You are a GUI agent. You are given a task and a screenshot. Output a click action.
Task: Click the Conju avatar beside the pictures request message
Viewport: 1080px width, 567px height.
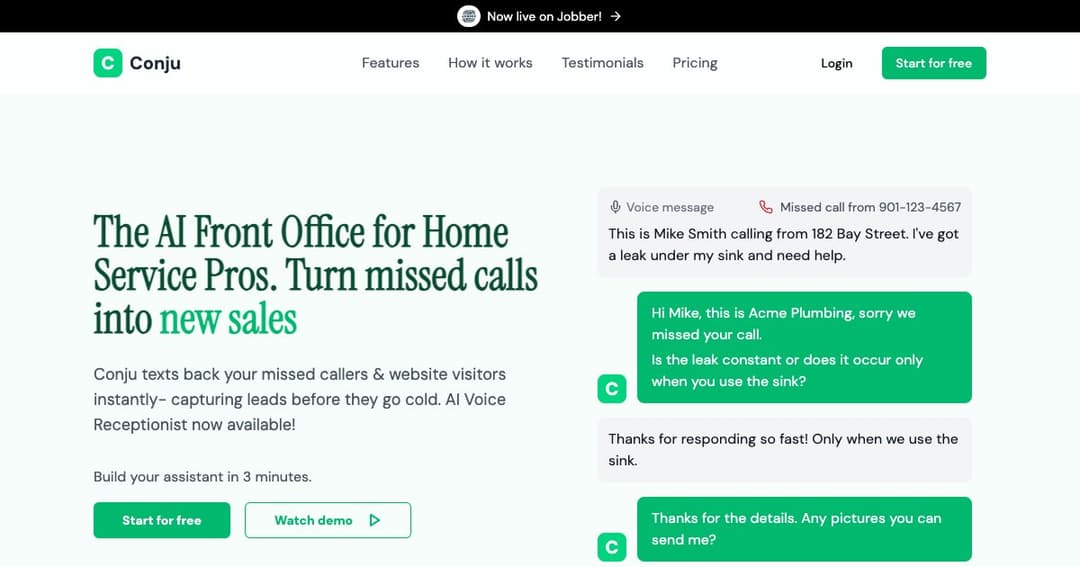[x=612, y=547]
